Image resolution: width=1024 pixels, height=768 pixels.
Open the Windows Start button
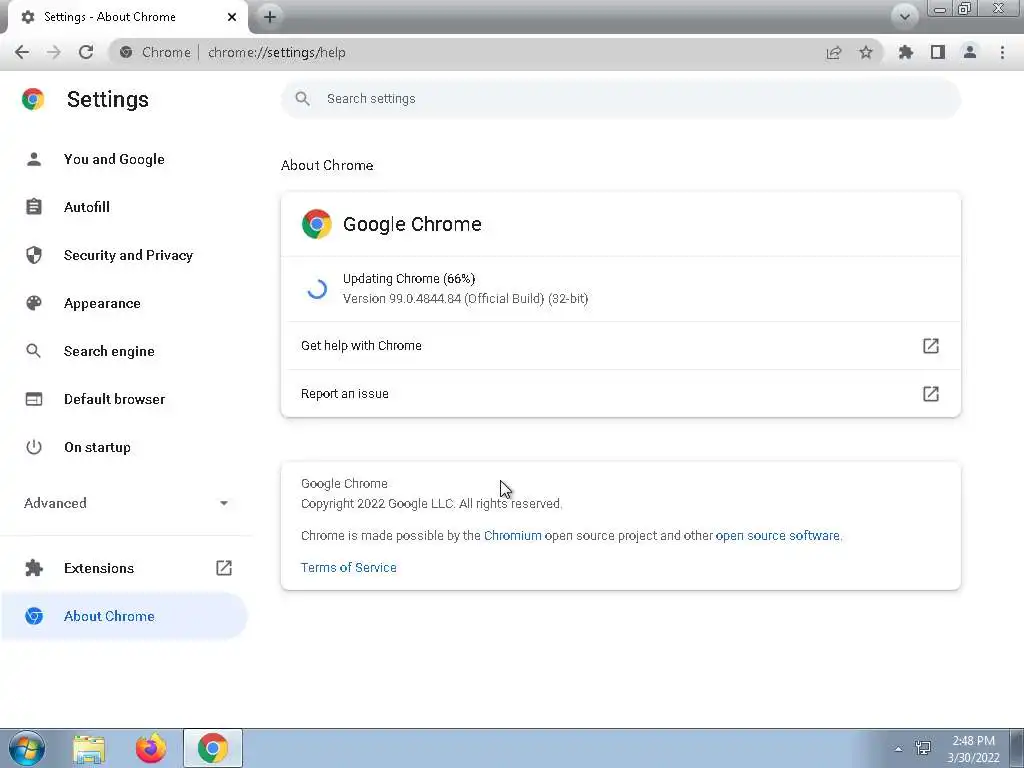27,748
